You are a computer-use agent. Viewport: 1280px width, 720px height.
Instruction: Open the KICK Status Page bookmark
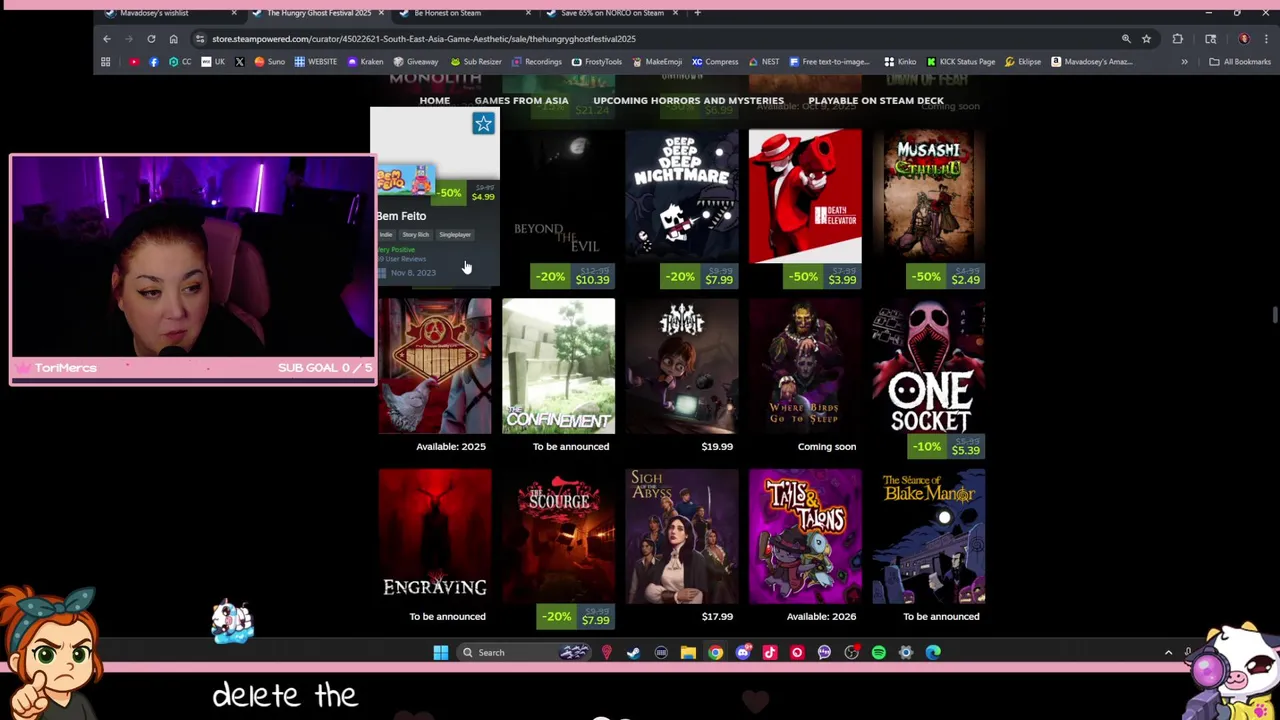click(x=960, y=62)
